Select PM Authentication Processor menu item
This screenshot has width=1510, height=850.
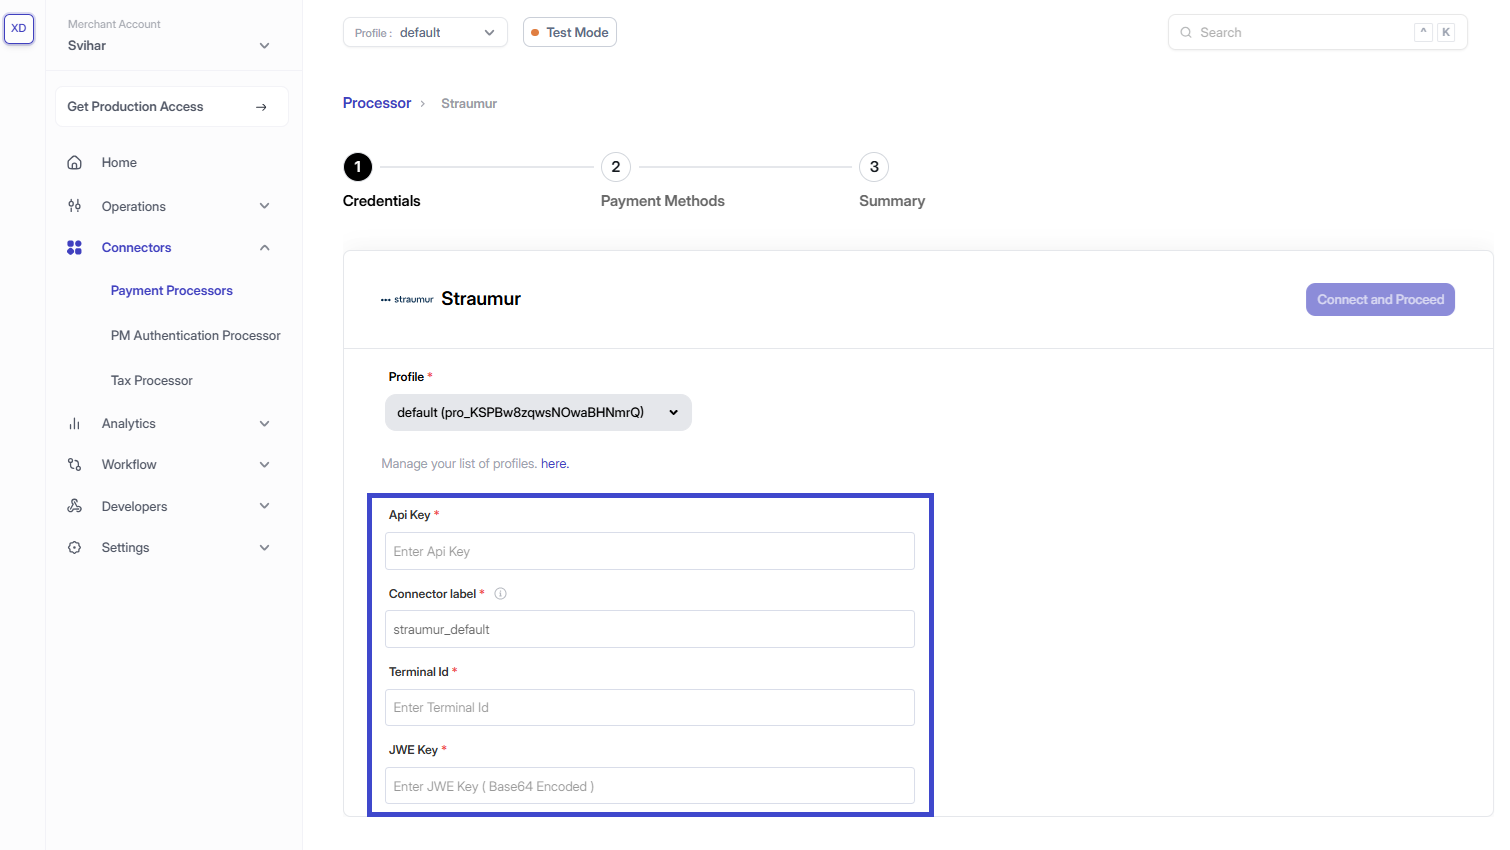[x=196, y=336]
